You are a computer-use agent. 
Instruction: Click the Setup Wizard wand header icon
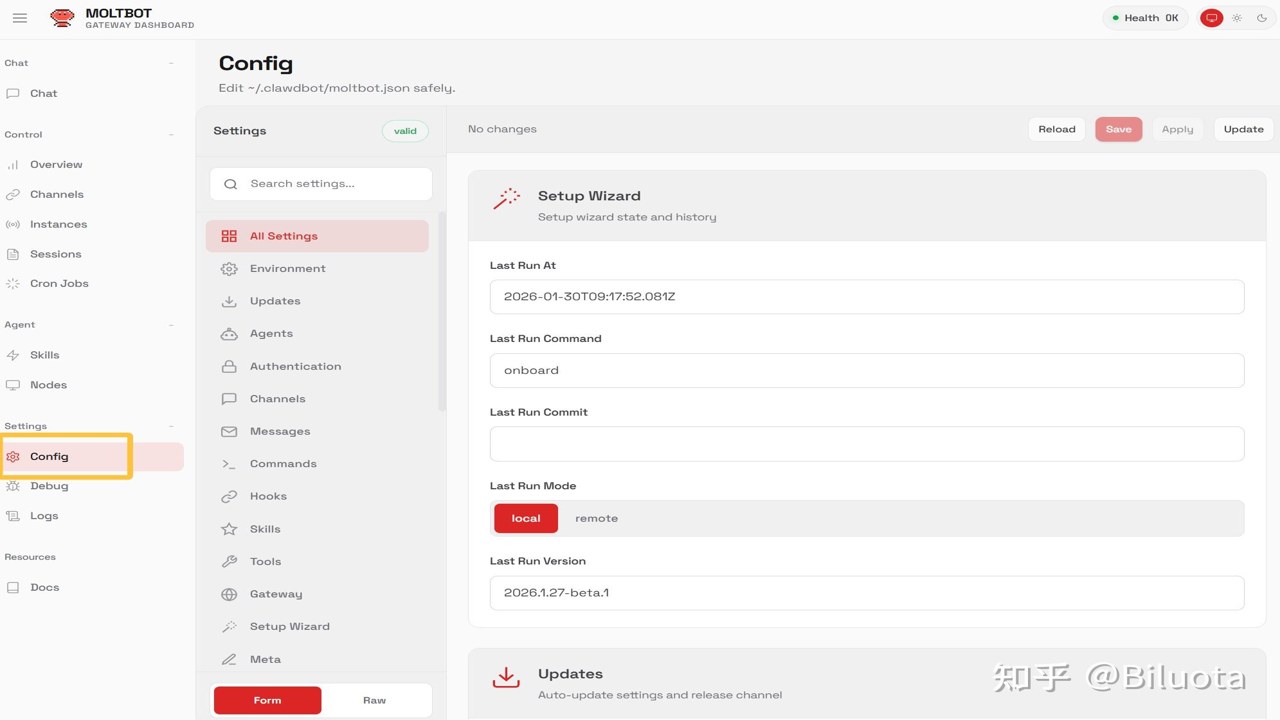pyautogui.click(x=506, y=199)
